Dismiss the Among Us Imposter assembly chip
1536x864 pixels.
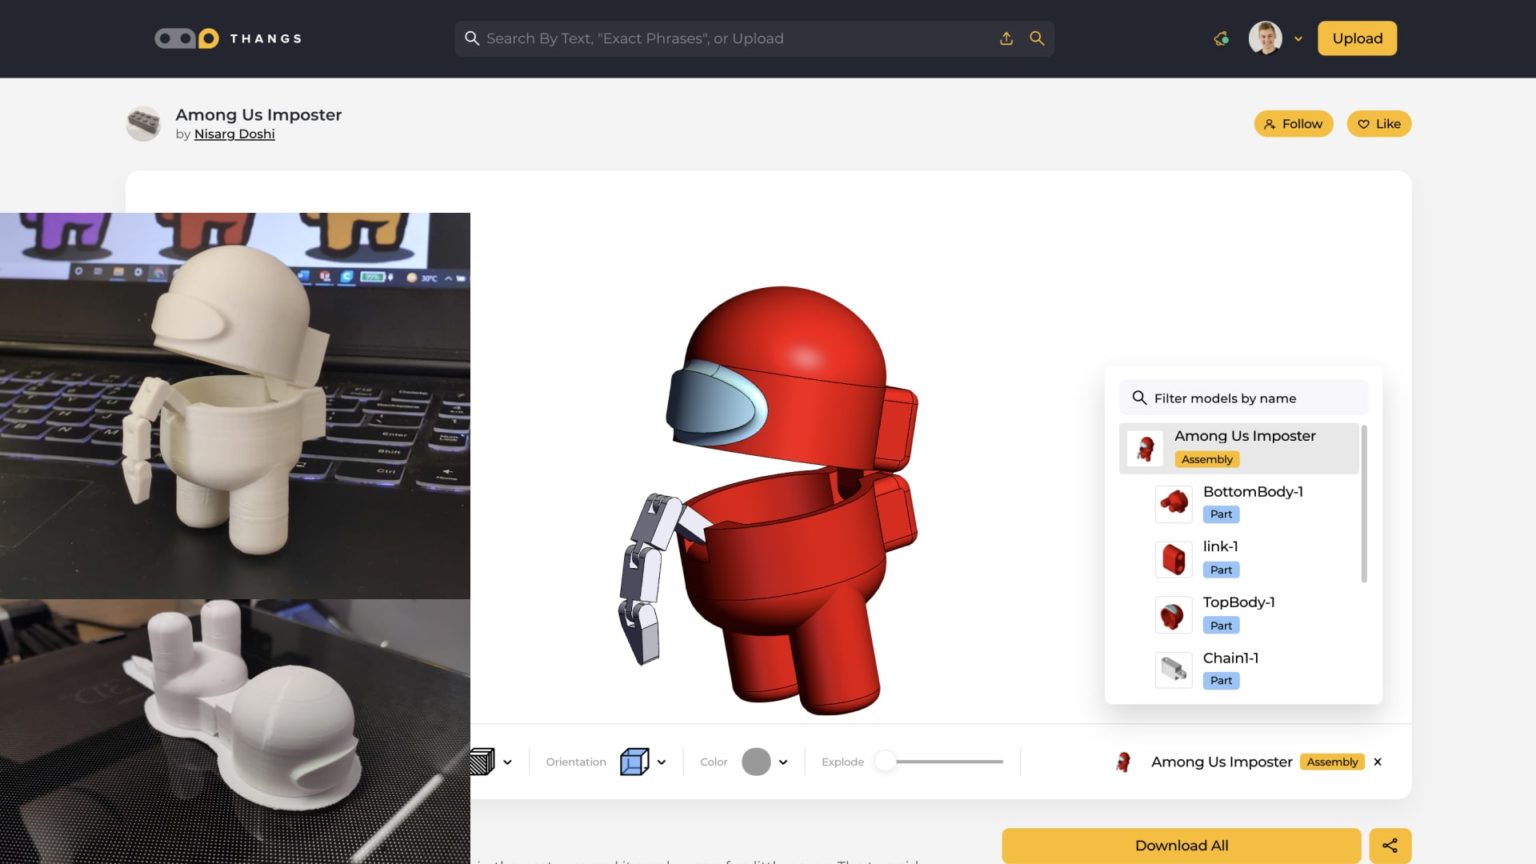click(1377, 761)
